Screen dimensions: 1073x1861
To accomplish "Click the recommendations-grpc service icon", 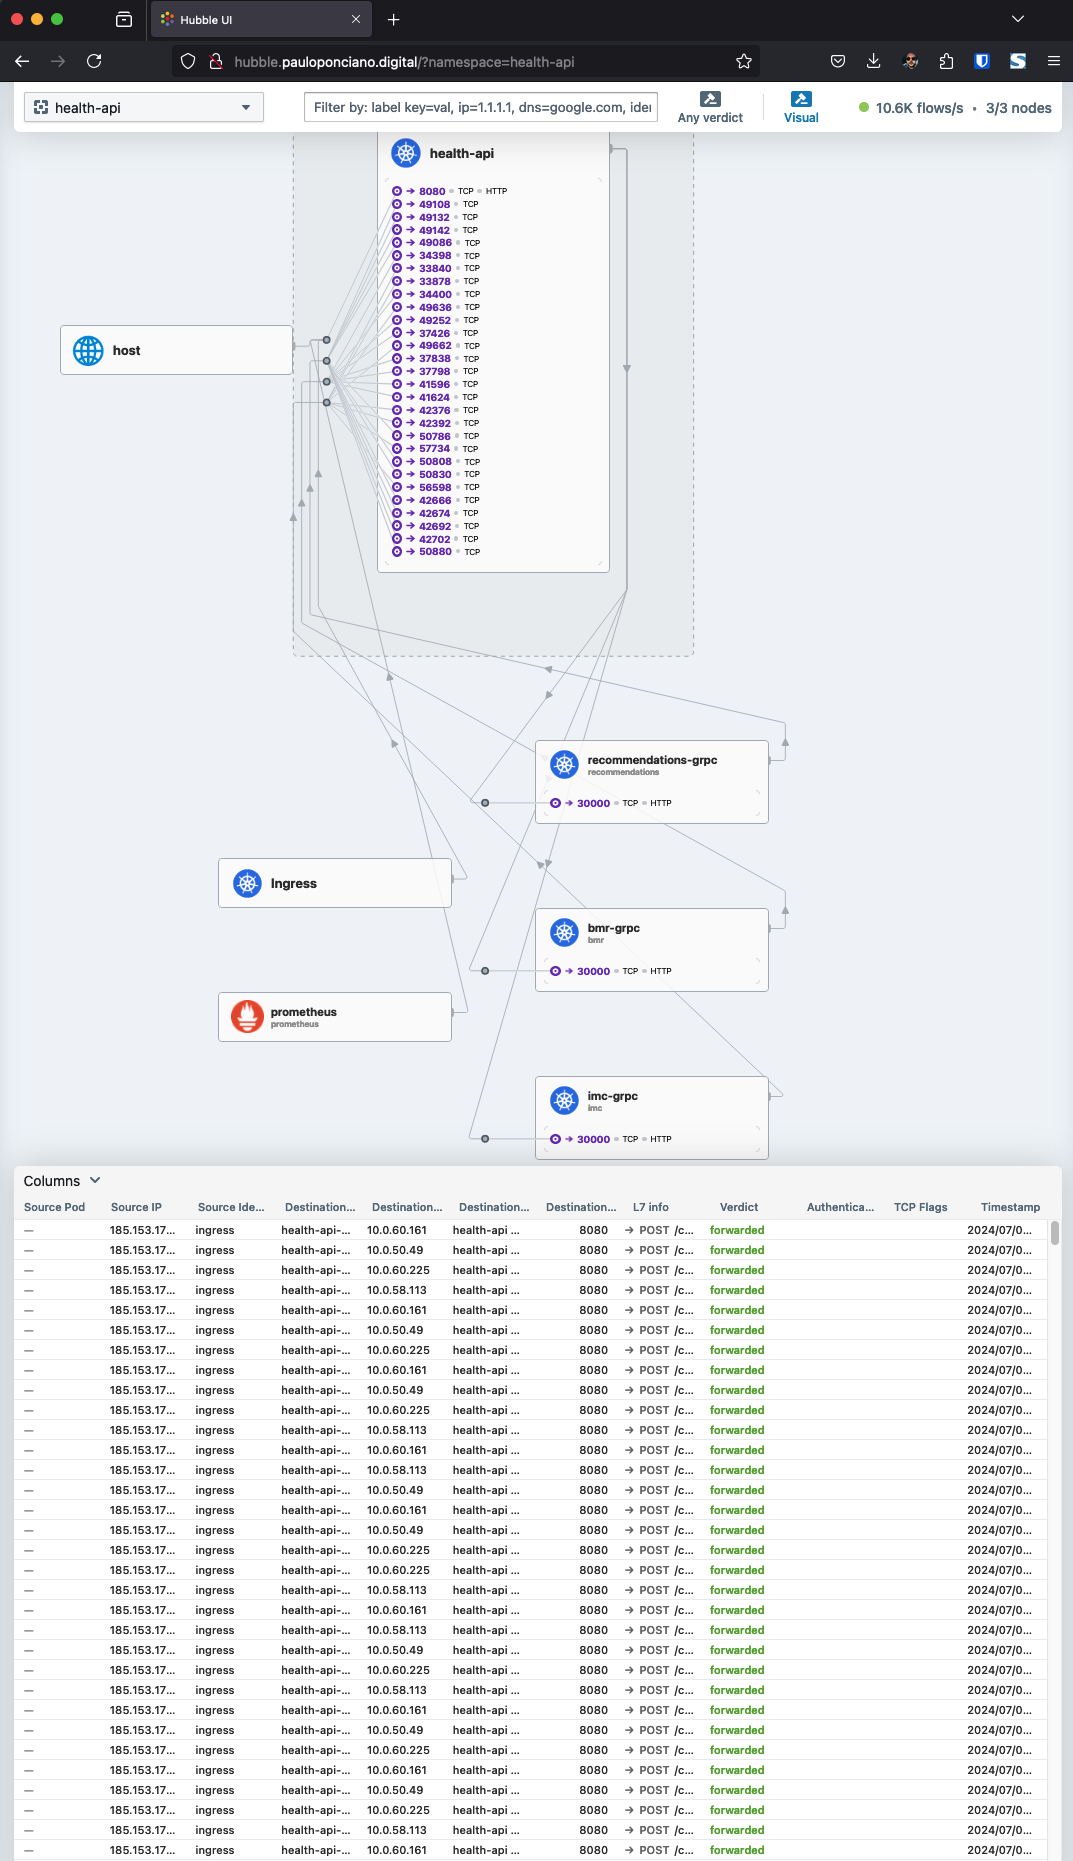I will pos(564,765).
